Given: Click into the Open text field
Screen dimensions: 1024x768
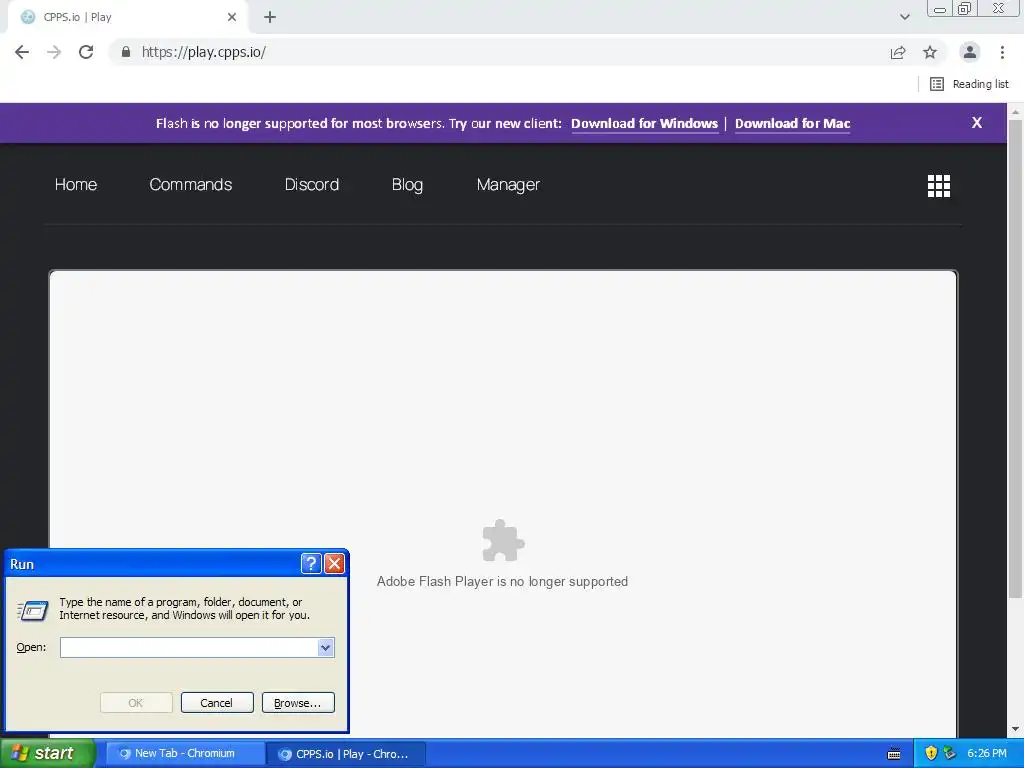Looking at the screenshot, I should (189, 647).
